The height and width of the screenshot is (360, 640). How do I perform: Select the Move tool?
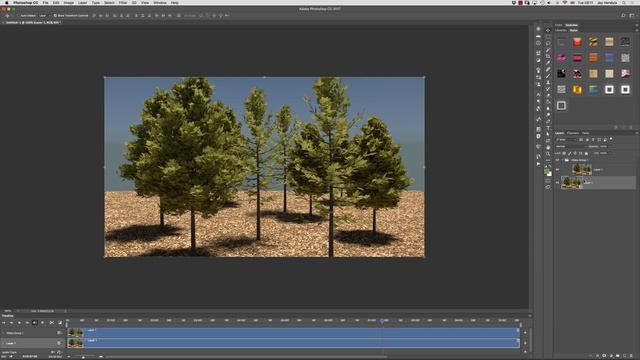(x=548, y=30)
